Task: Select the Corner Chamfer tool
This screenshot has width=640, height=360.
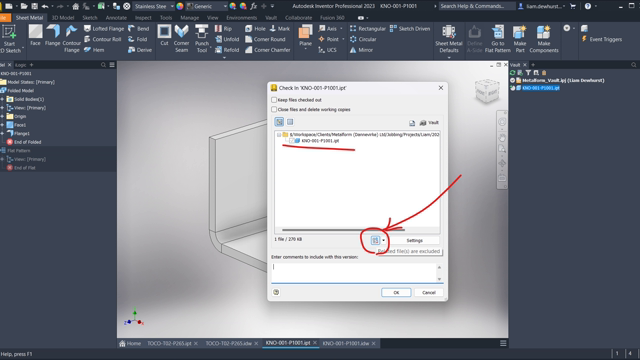Action: tap(268, 50)
